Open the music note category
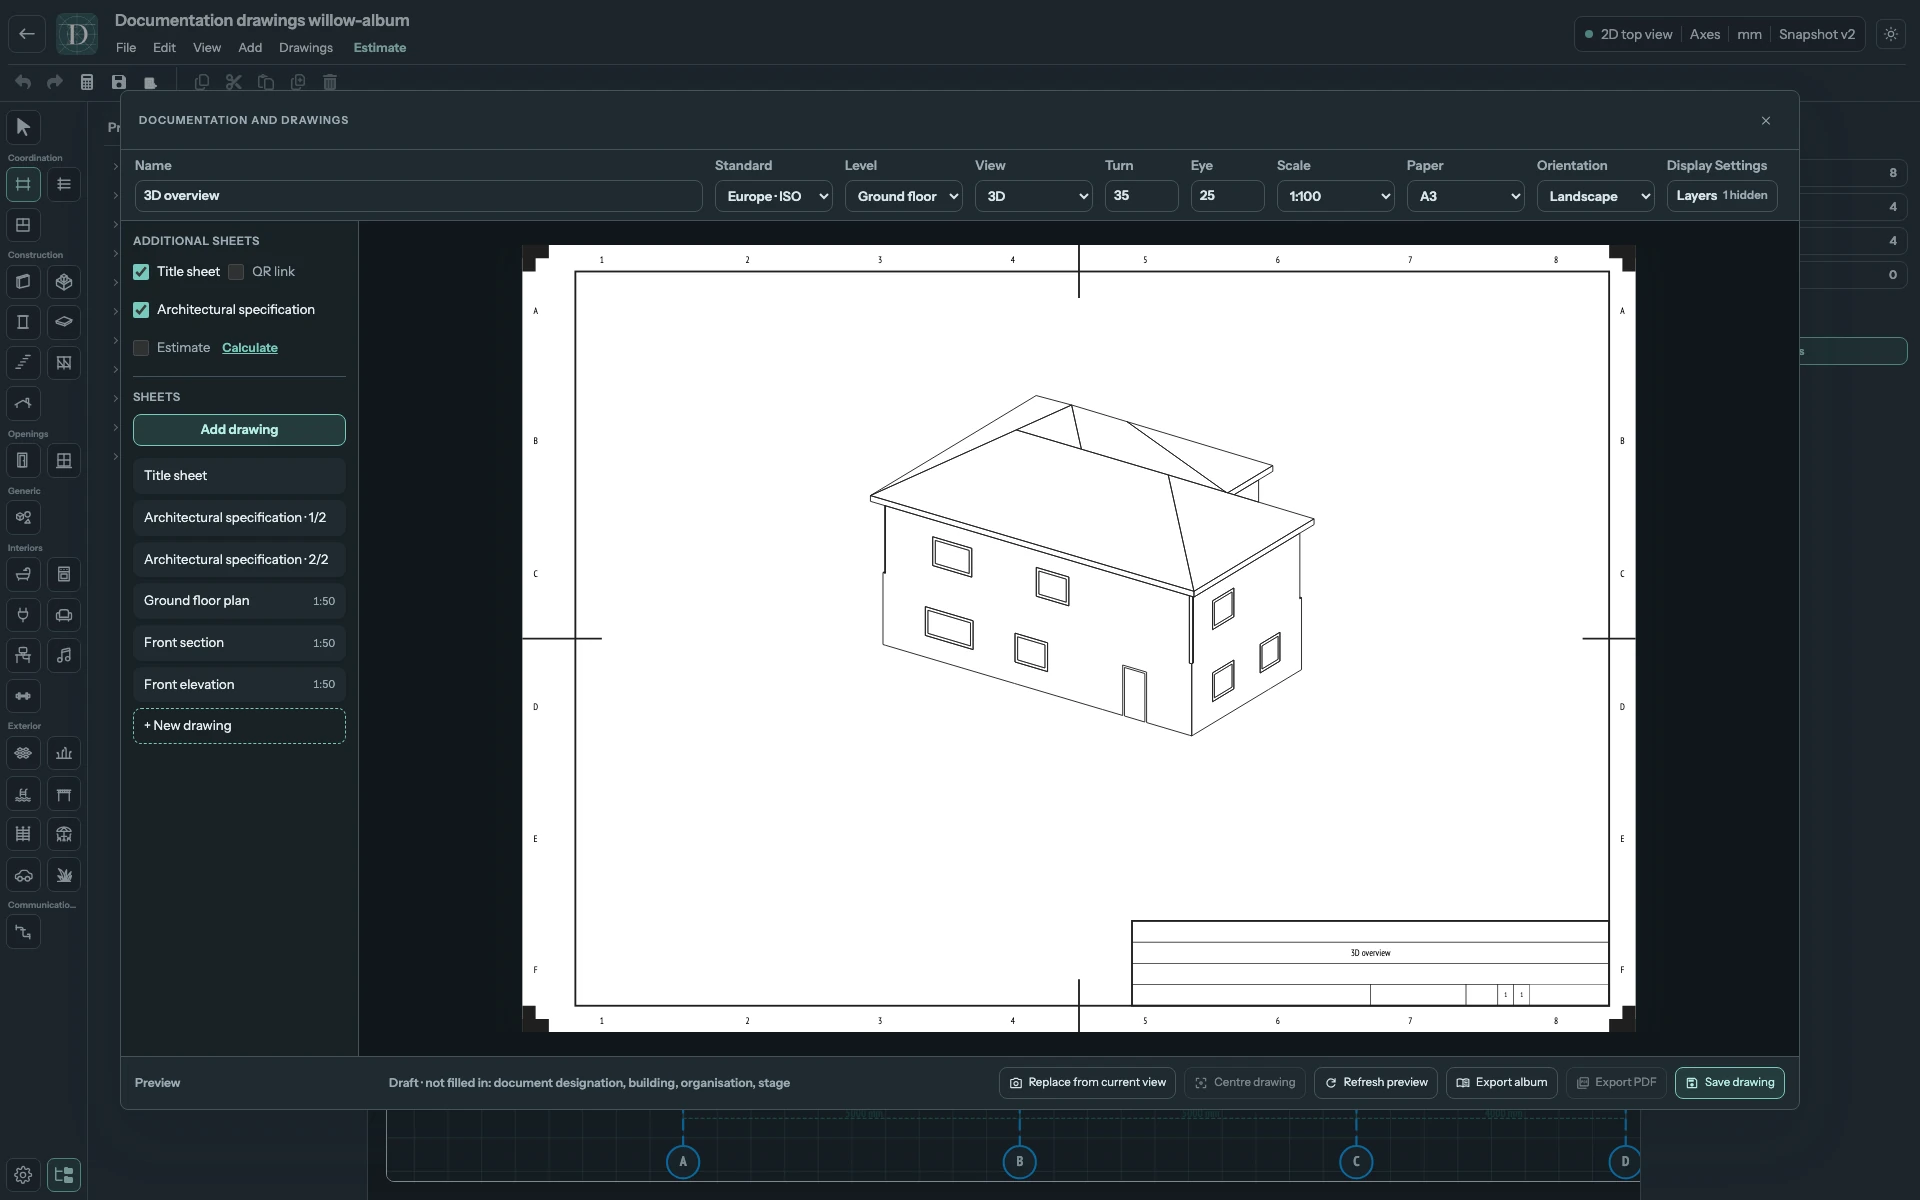 coord(64,655)
